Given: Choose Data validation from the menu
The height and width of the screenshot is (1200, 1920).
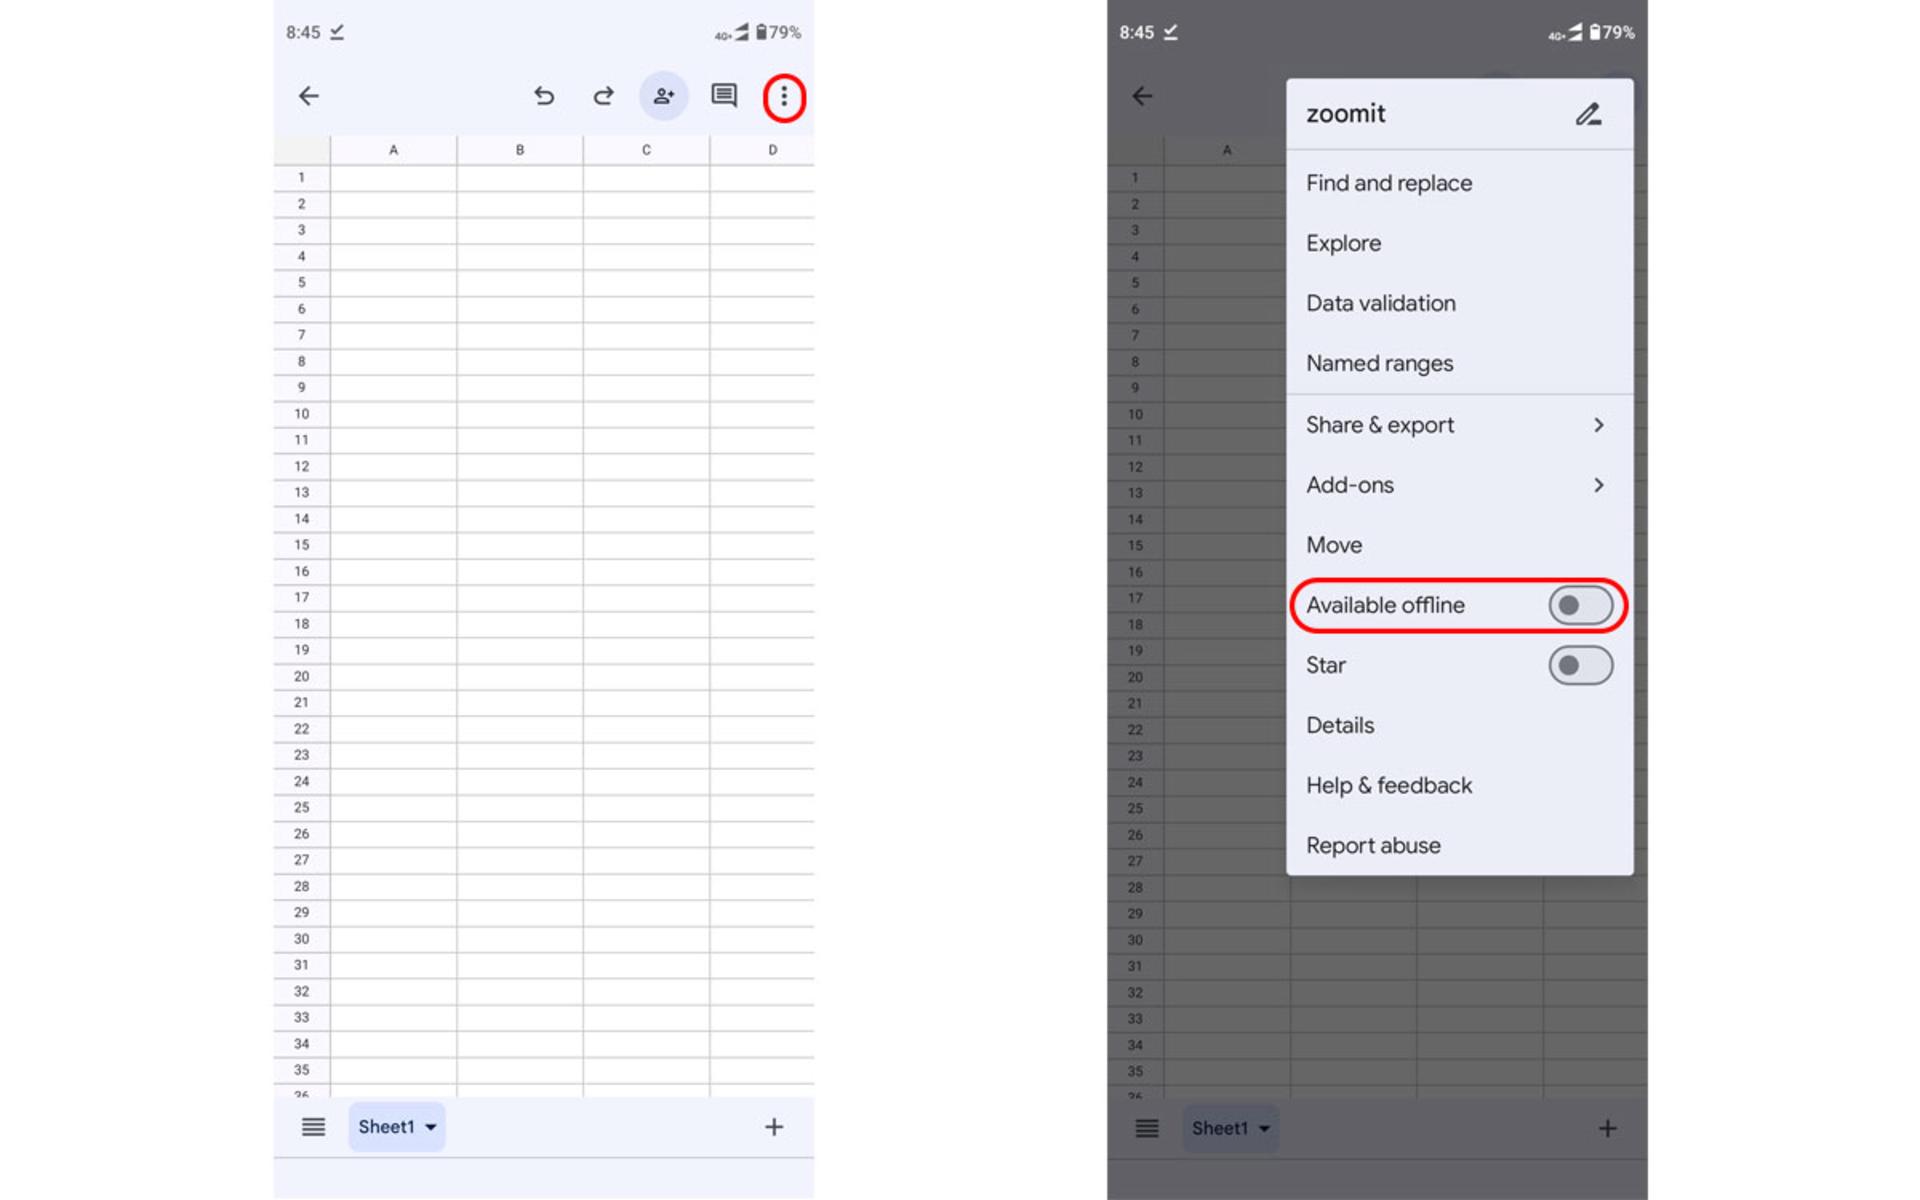Looking at the screenshot, I should [x=1381, y=303].
